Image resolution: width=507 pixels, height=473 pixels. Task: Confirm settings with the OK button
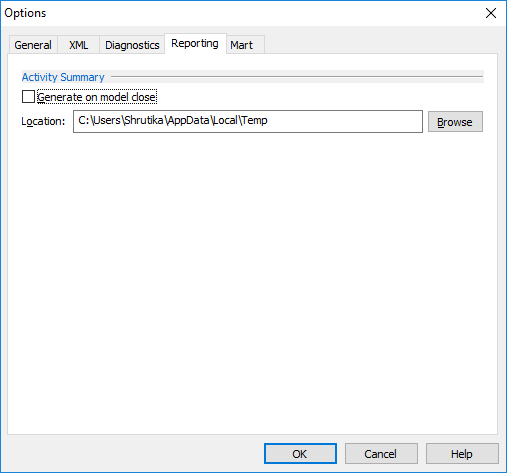pos(300,454)
